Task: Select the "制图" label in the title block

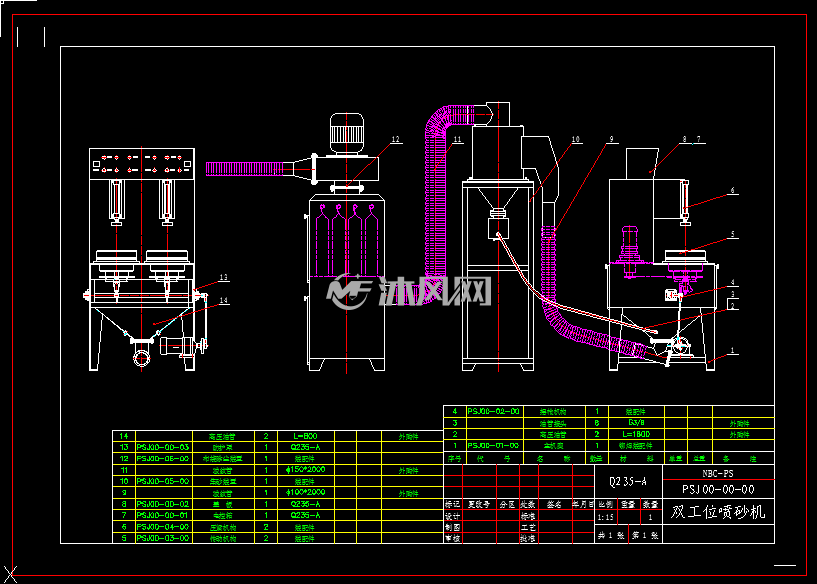Action: 452,527
